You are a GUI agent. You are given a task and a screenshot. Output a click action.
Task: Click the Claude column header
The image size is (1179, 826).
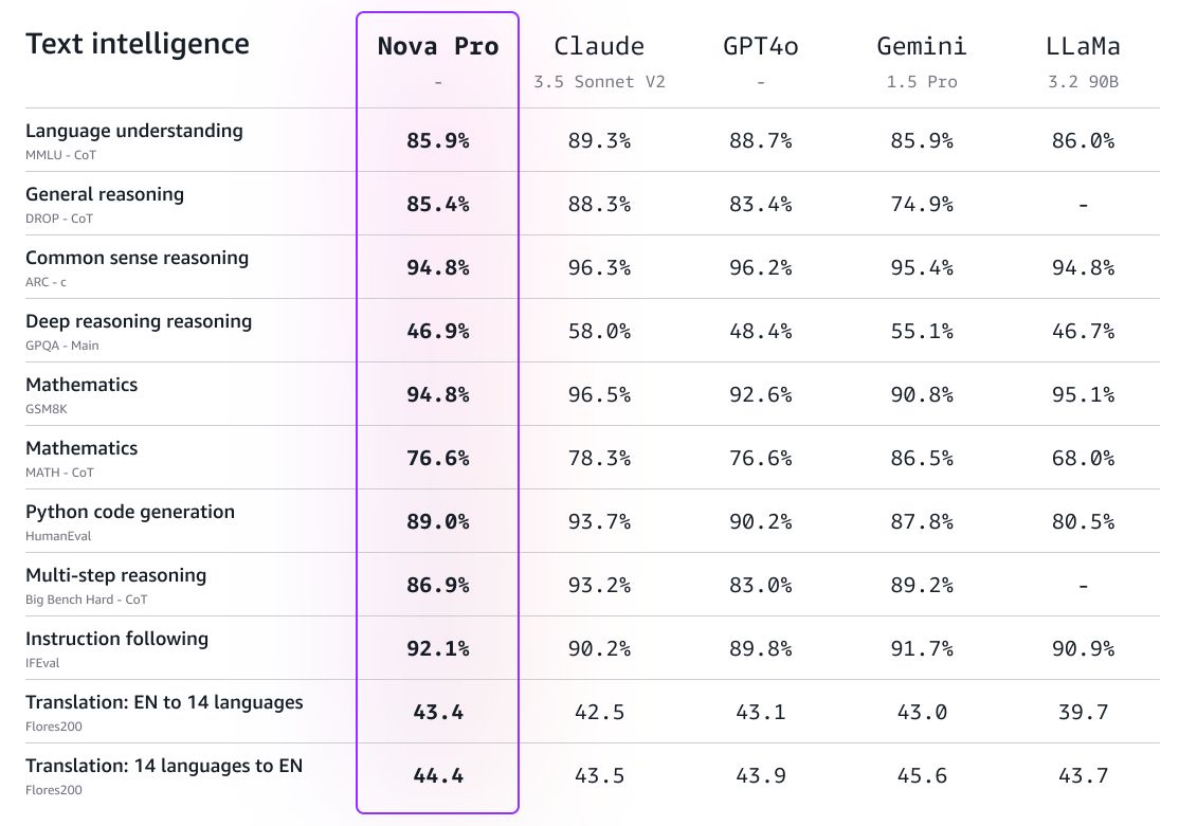pyautogui.click(x=599, y=47)
